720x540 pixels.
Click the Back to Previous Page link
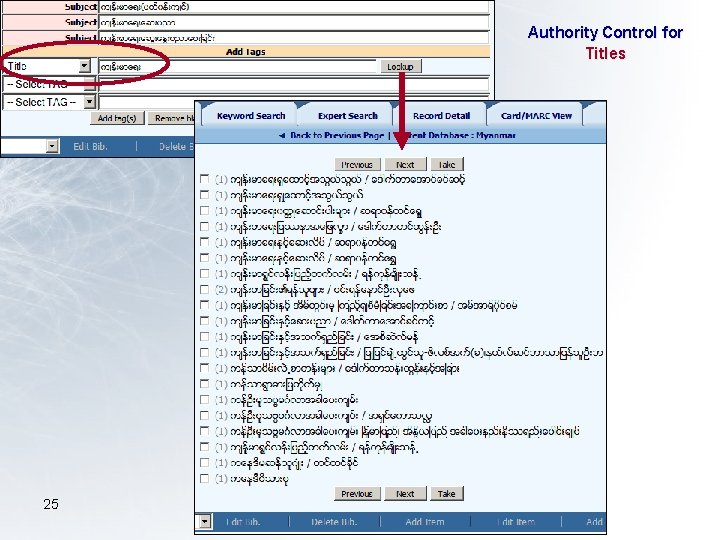[337, 135]
